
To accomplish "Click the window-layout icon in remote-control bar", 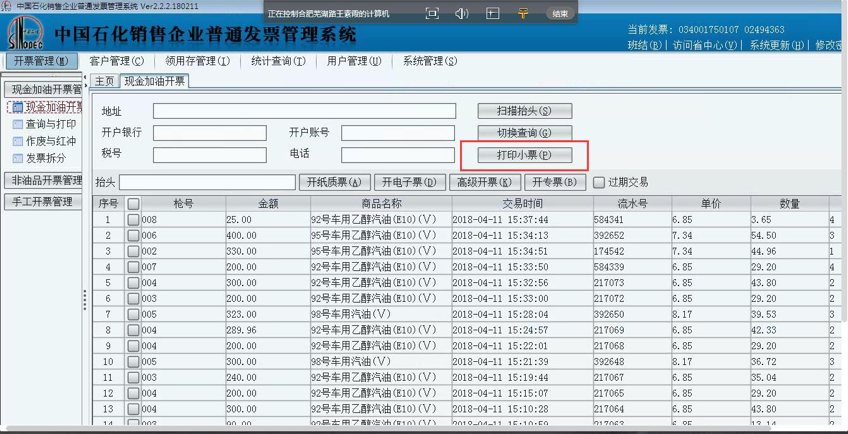I will (492, 14).
